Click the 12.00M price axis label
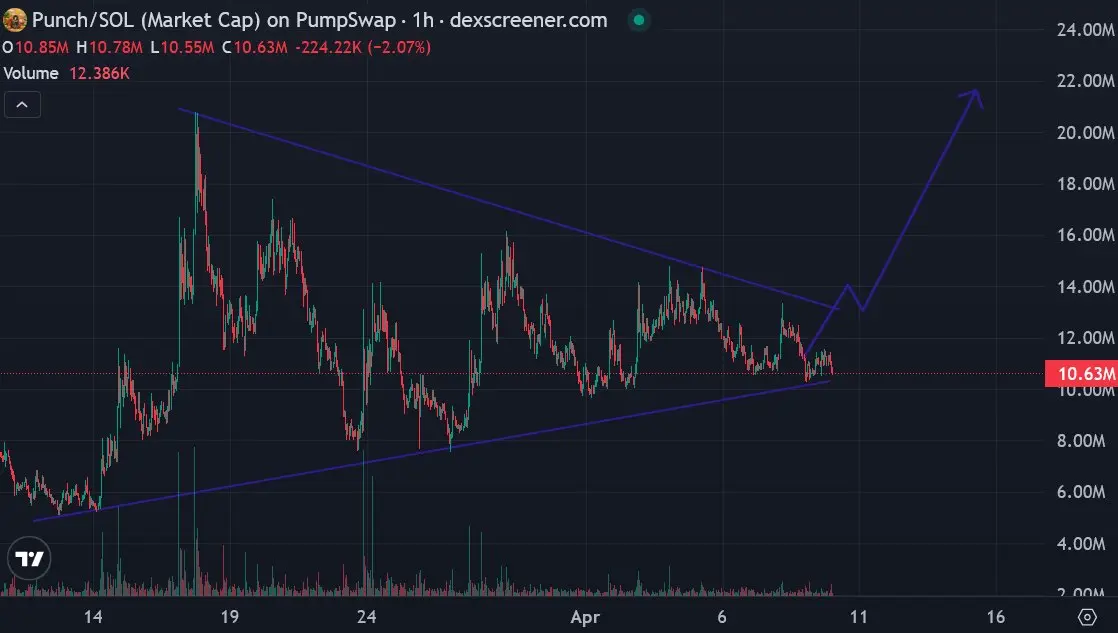This screenshot has height=633, width=1118. [x=1085, y=338]
